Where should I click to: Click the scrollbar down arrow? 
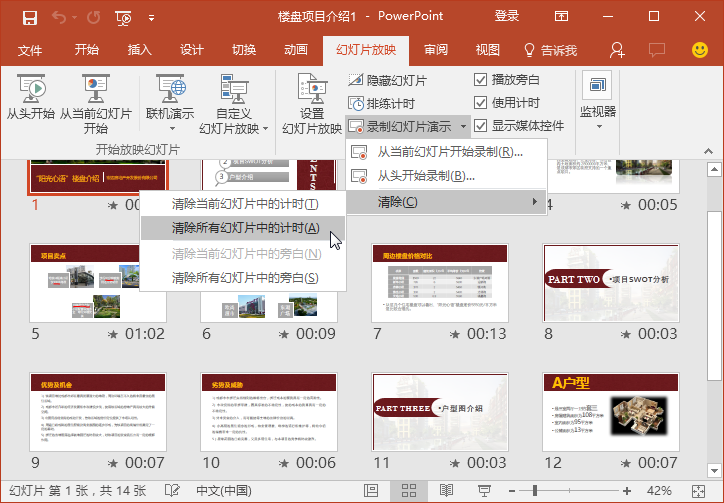click(x=714, y=471)
